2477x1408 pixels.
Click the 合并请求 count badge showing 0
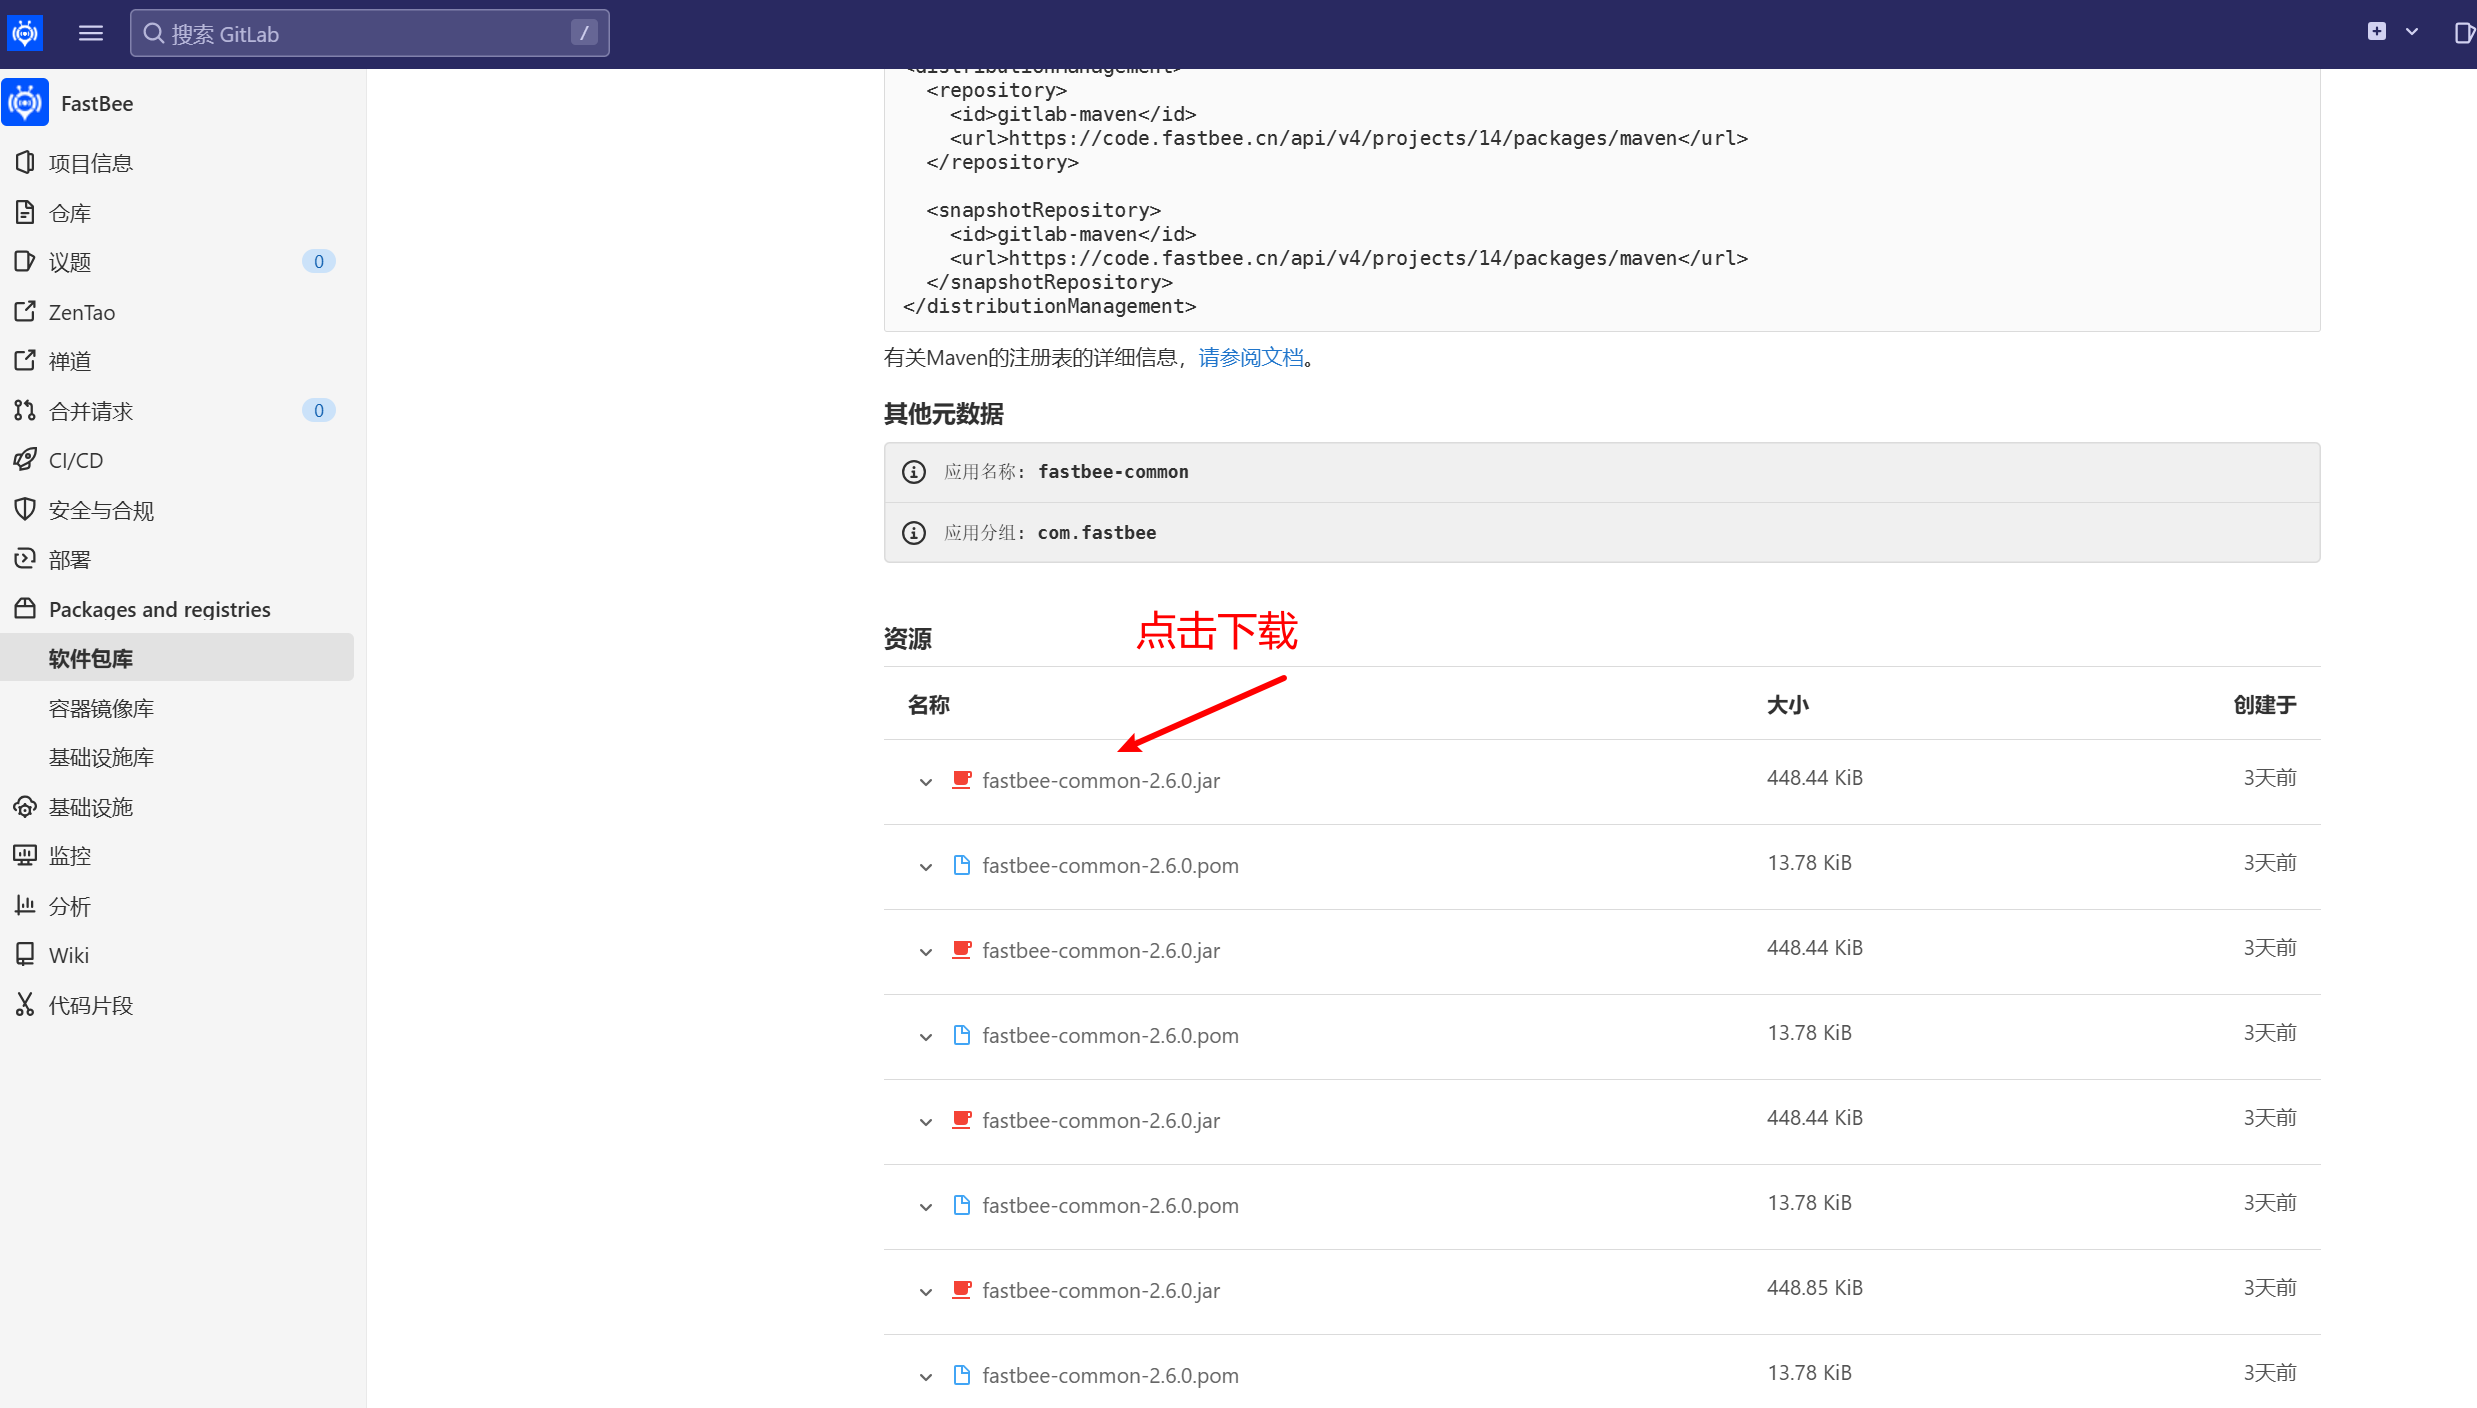319,410
